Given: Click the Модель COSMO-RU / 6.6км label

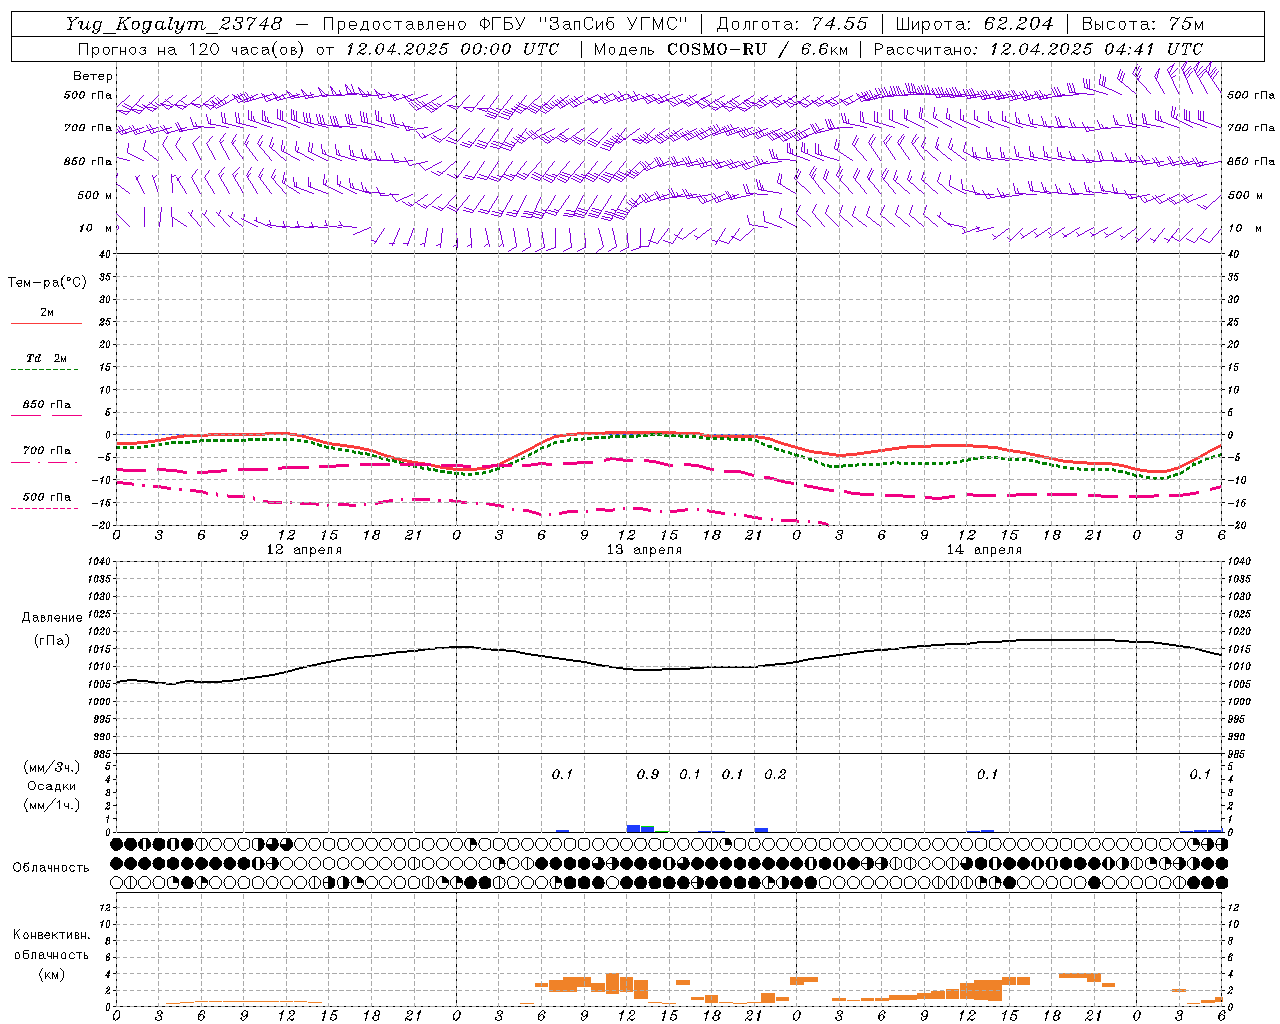Looking at the screenshot, I should click(x=721, y=49).
